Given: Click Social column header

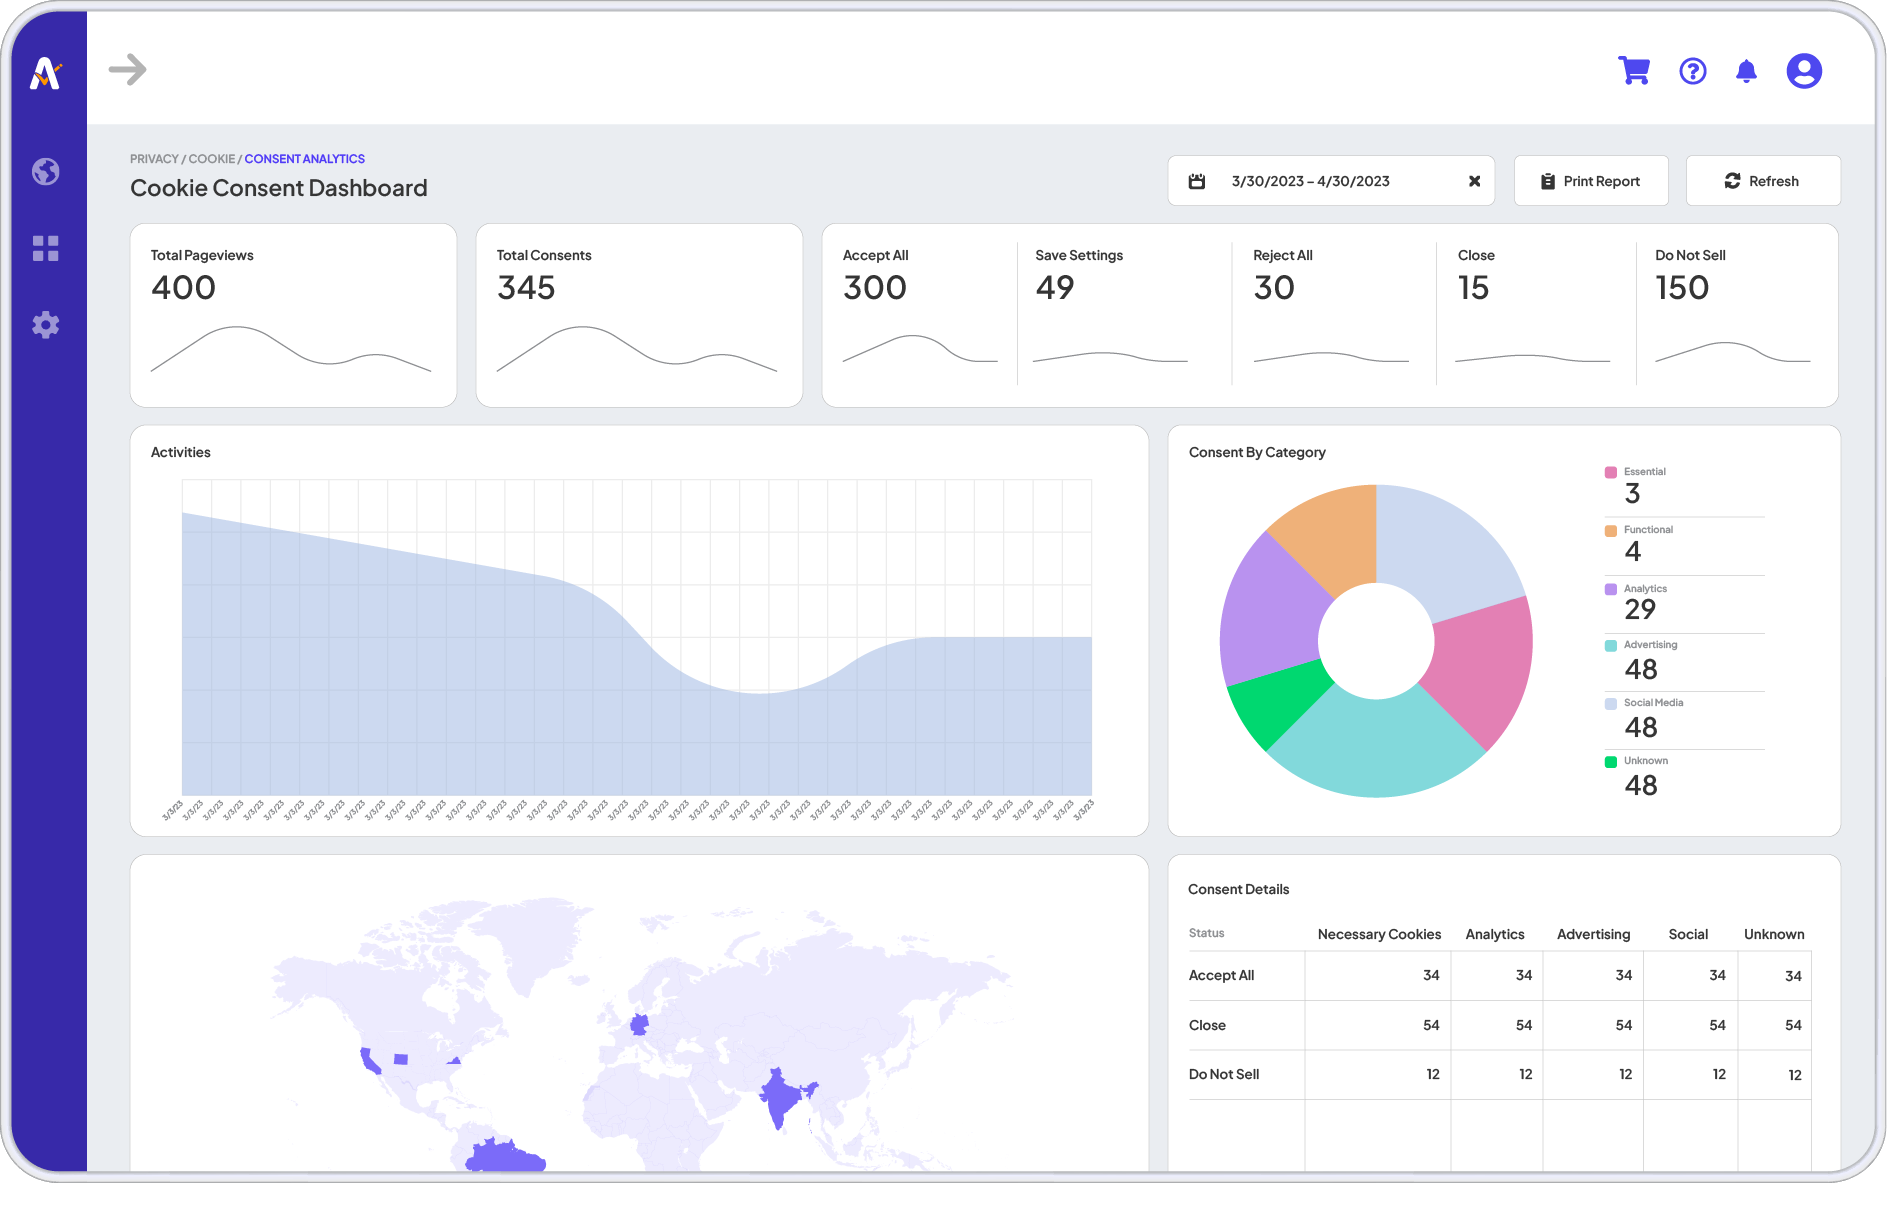Looking at the screenshot, I should [x=1688, y=934].
